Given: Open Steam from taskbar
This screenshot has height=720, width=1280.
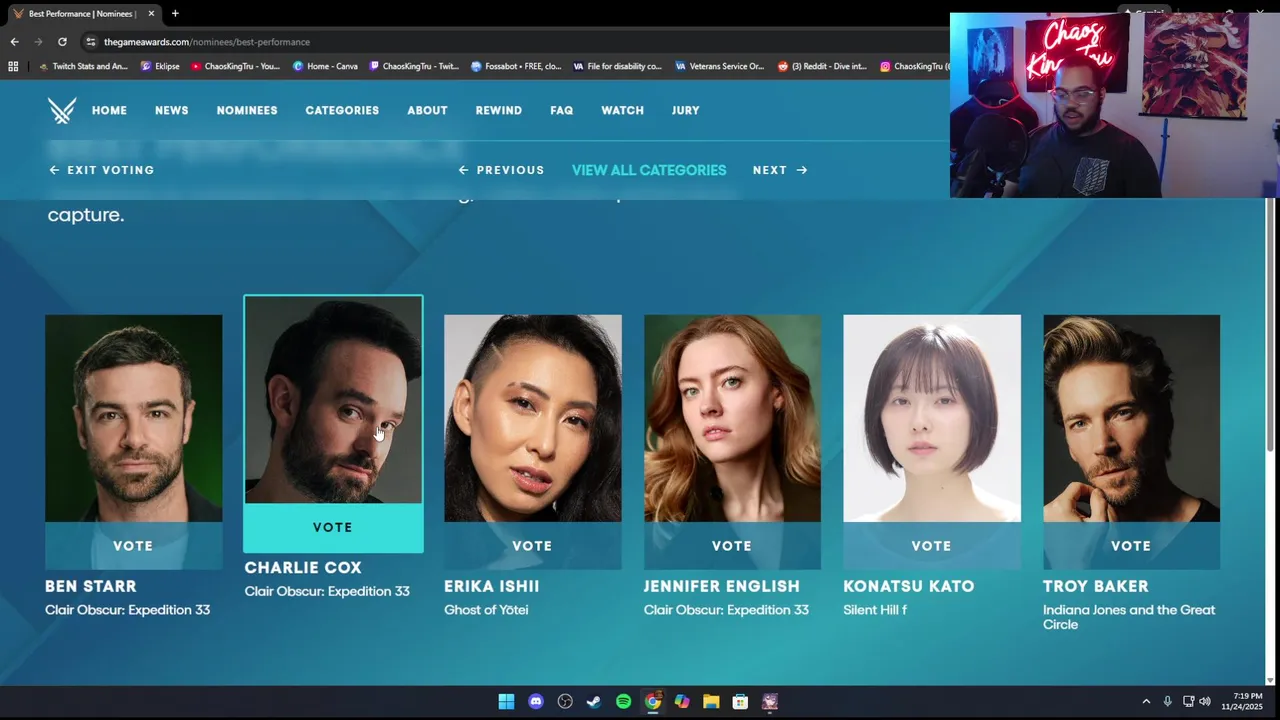Looking at the screenshot, I should [x=594, y=701].
